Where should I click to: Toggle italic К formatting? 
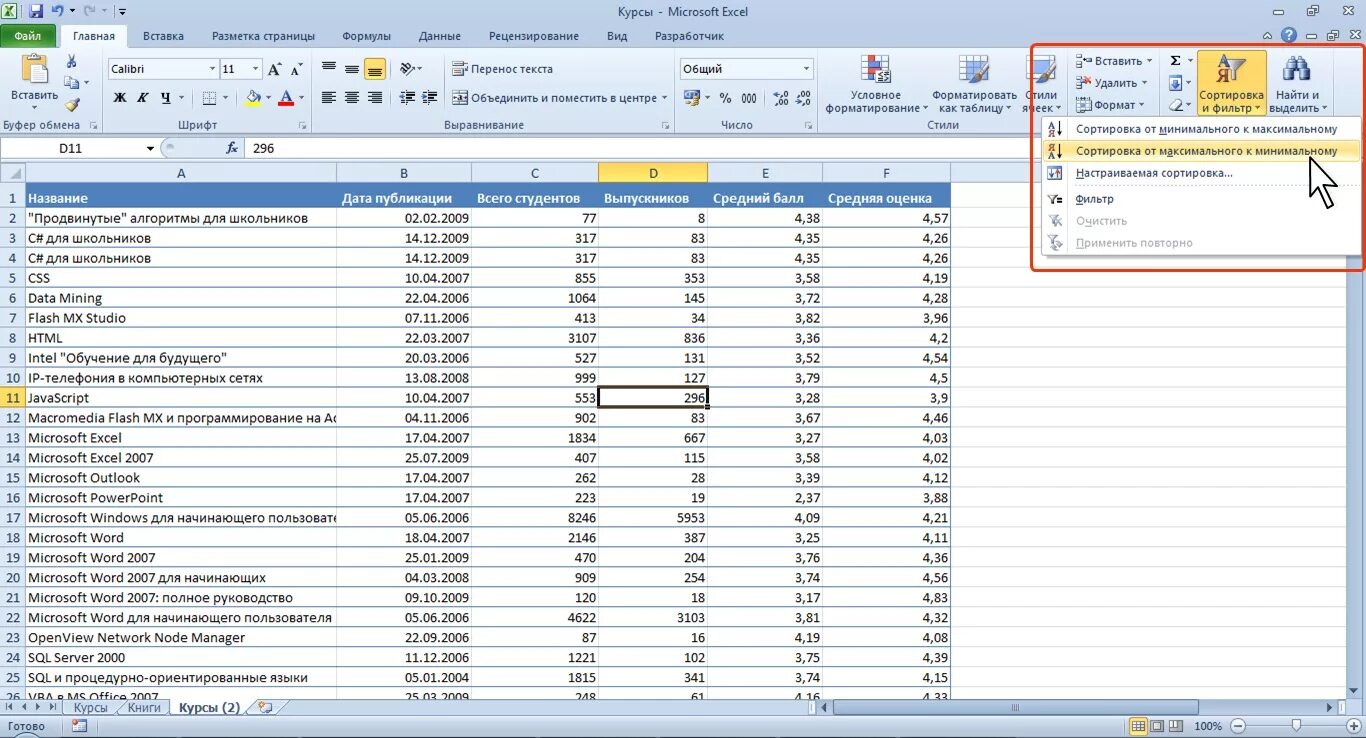coord(143,98)
